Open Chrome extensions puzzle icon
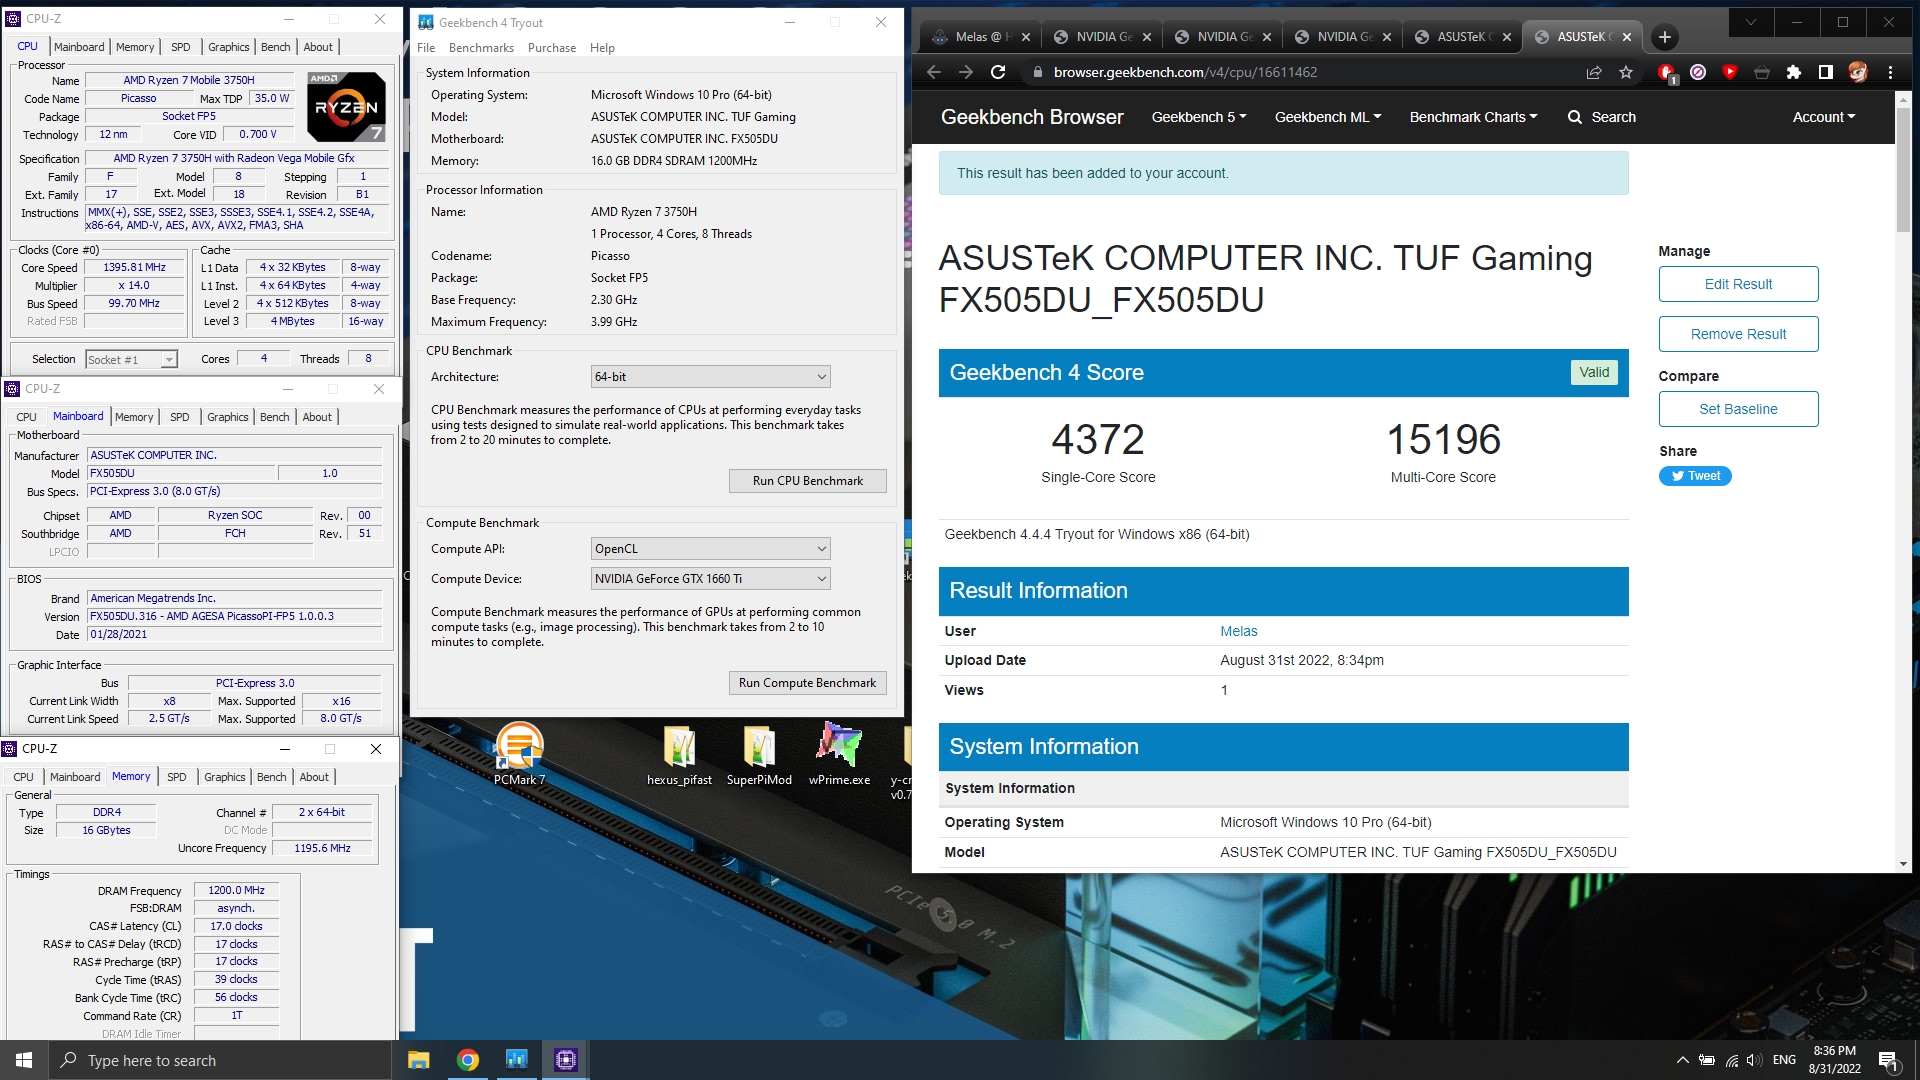The height and width of the screenshot is (1080, 1920). tap(1794, 72)
